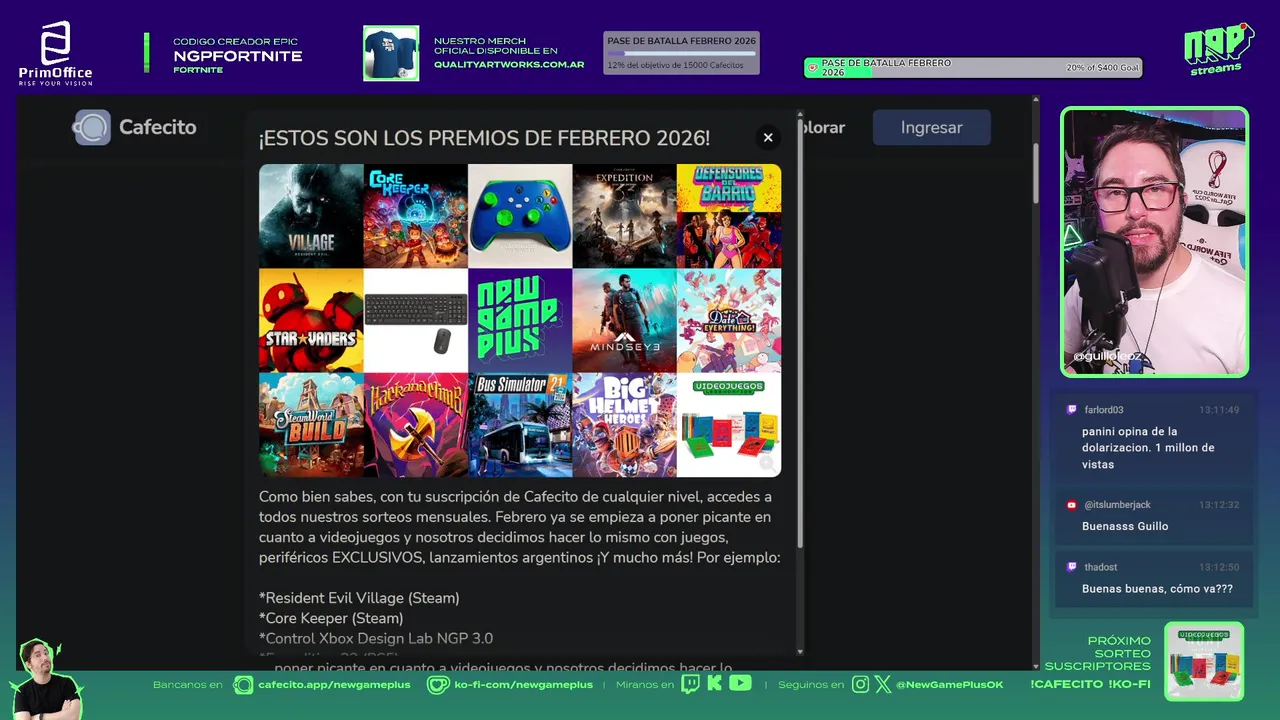Select the Expedition 33 prize thumbnail
The width and height of the screenshot is (1280, 720).
(x=625, y=216)
